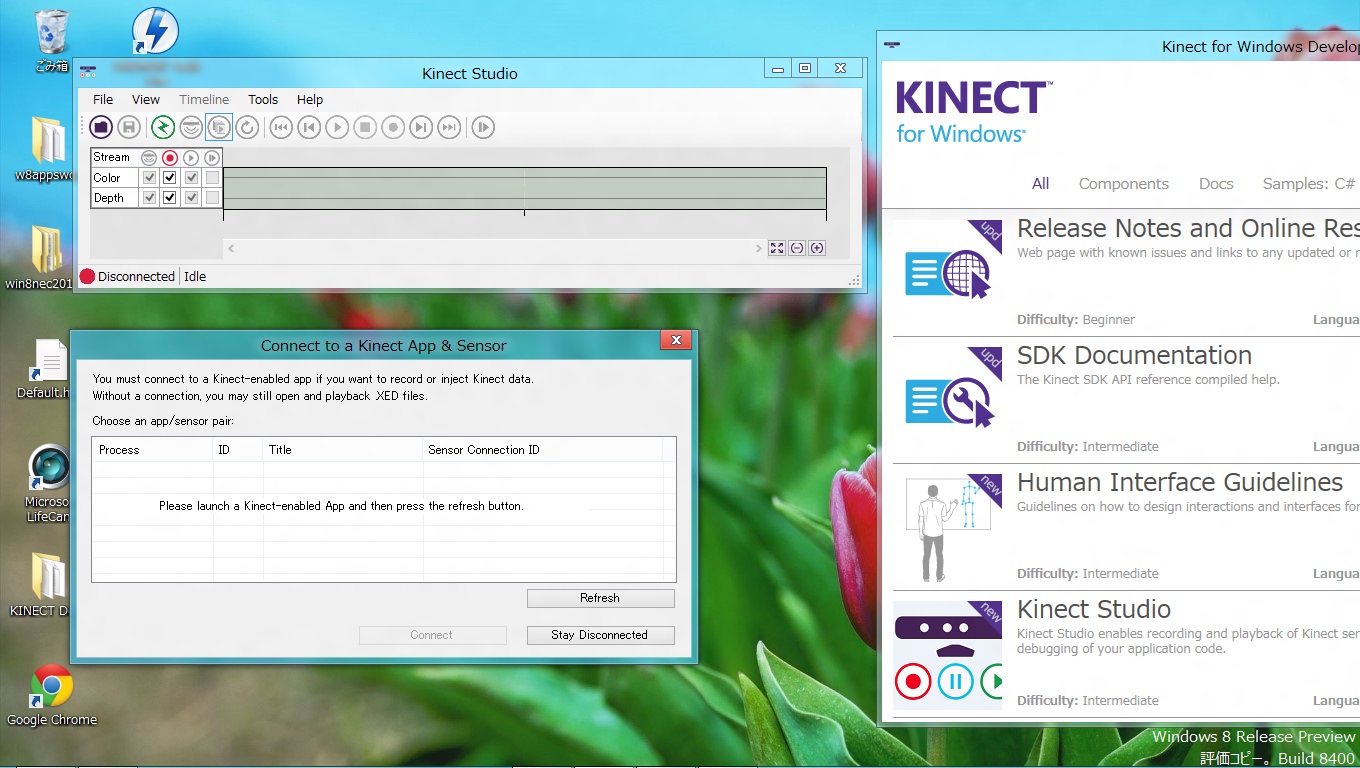The image size is (1360, 768).
Task: Open the Help menu
Action: tap(310, 100)
